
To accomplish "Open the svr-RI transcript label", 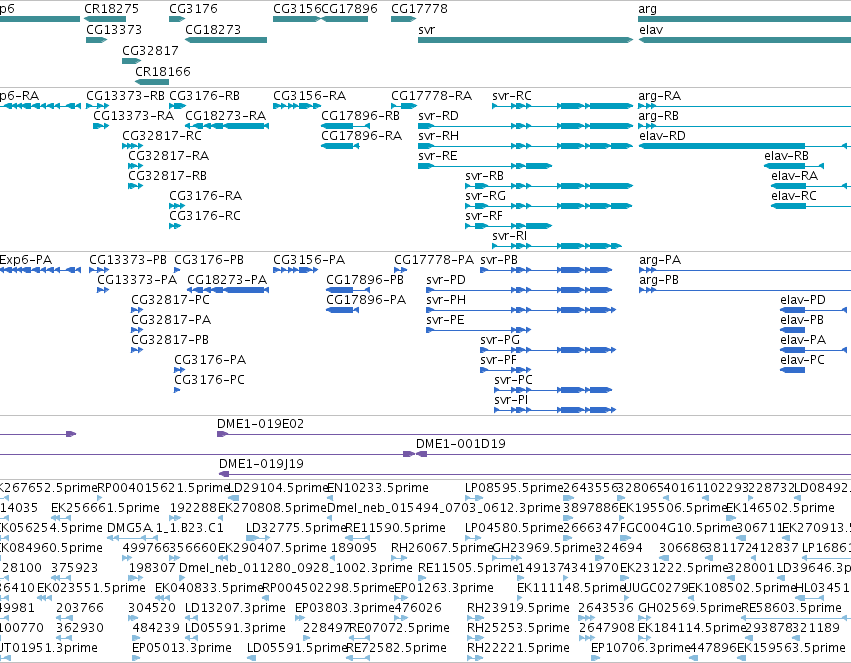I will (510, 236).
